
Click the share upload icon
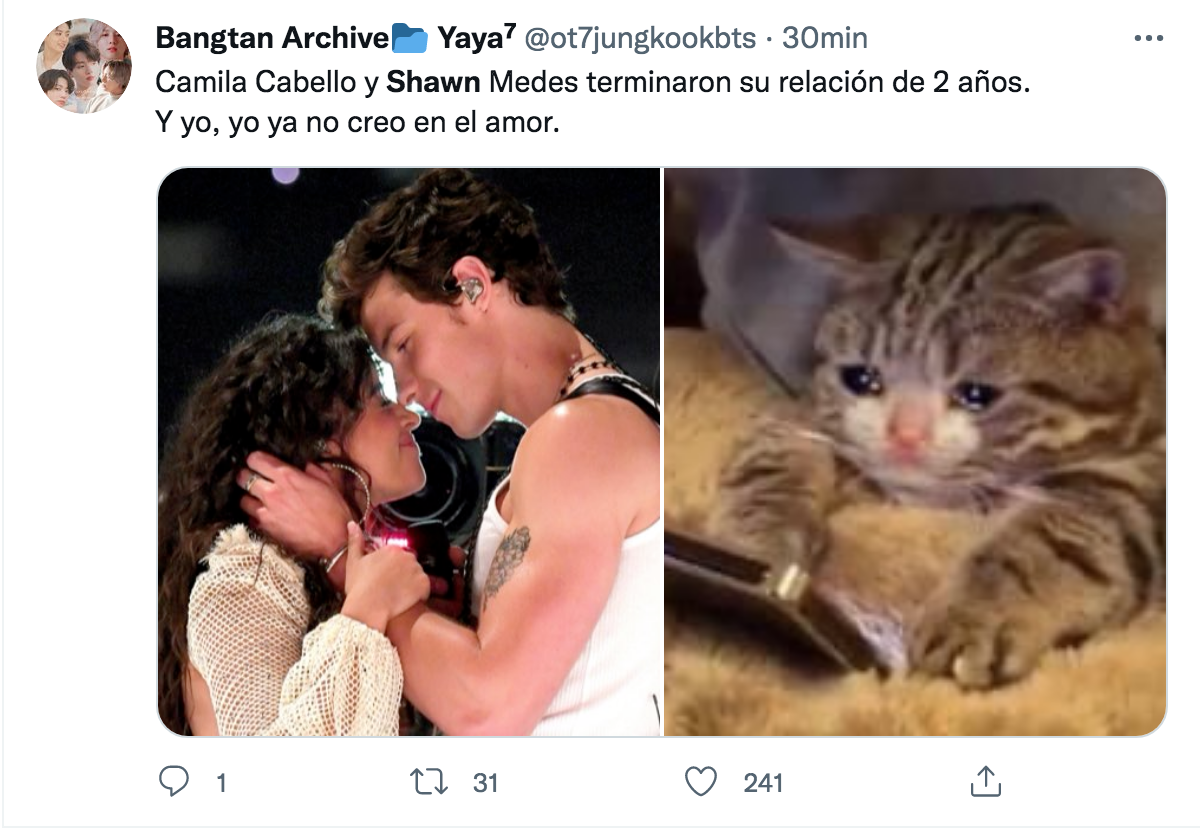coord(984,781)
